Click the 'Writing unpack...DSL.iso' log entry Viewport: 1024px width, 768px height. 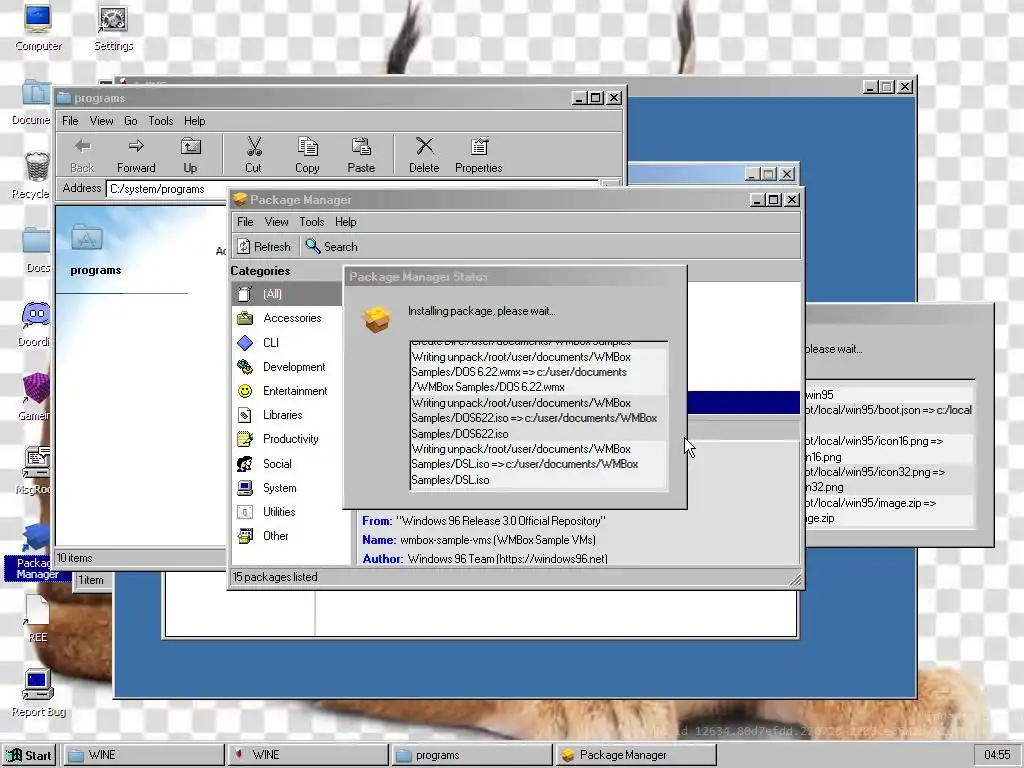click(539, 464)
